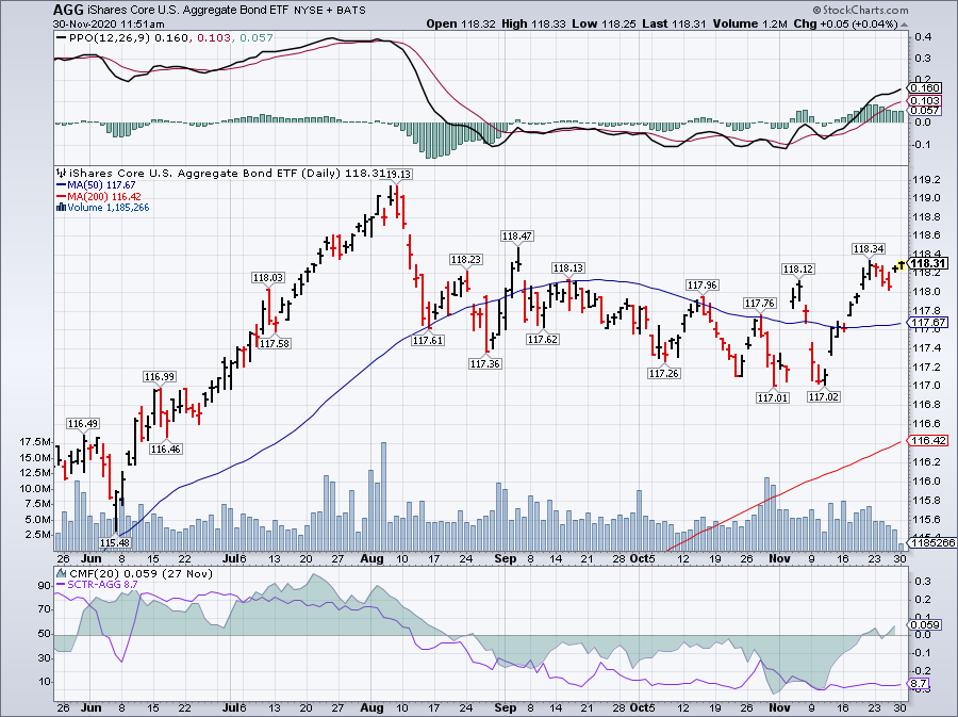Click the Volume 1,185,266 legend entry

(108, 207)
